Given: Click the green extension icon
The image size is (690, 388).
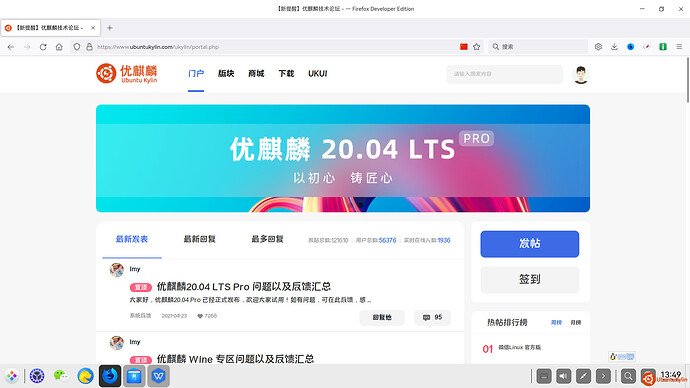Looking at the screenshot, I should click(663, 47).
